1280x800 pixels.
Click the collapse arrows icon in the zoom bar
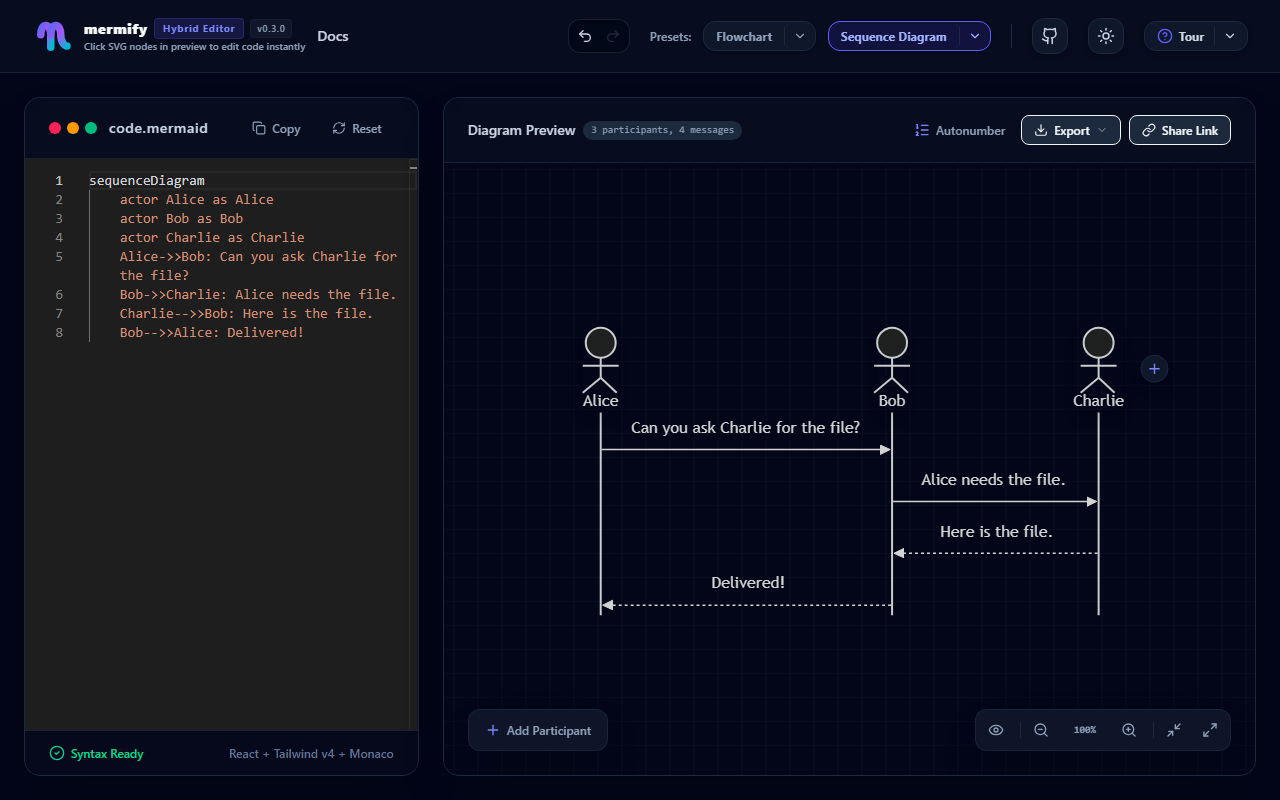(x=1174, y=730)
